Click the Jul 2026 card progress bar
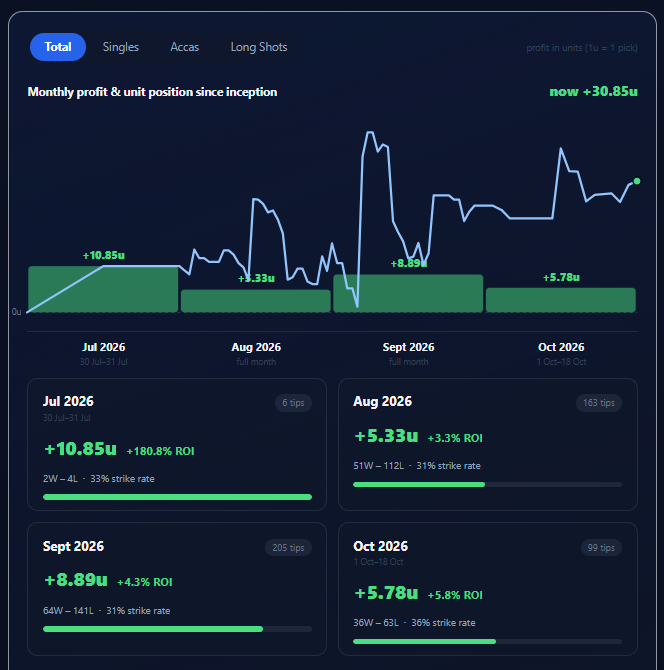 pyautogui.click(x=177, y=497)
